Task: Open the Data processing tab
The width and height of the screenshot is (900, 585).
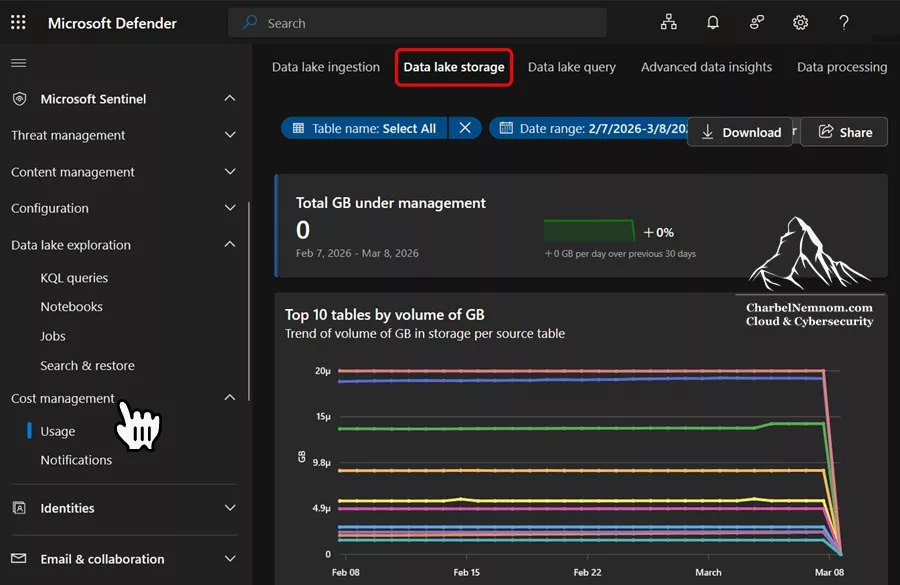Action: pyautogui.click(x=841, y=67)
